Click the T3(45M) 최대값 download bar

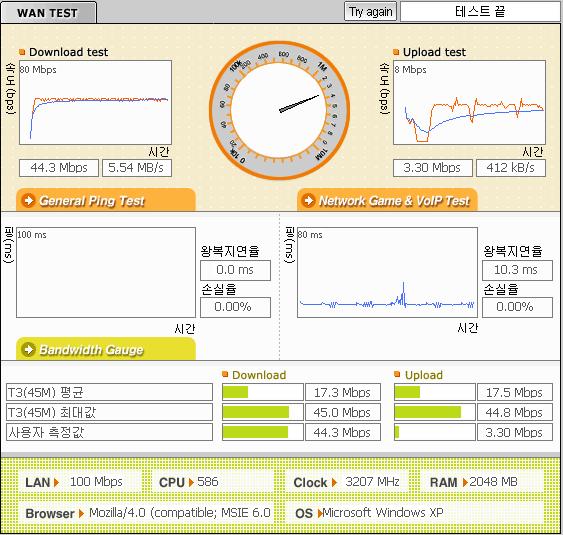point(263,412)
